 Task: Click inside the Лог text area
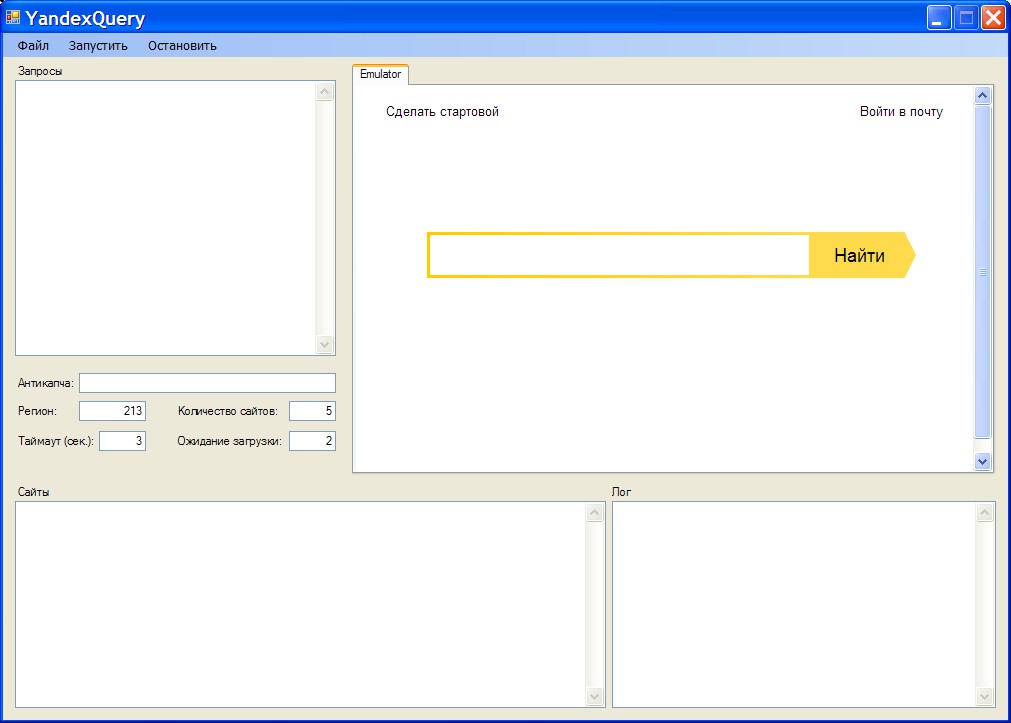click(x=794, y=604)
